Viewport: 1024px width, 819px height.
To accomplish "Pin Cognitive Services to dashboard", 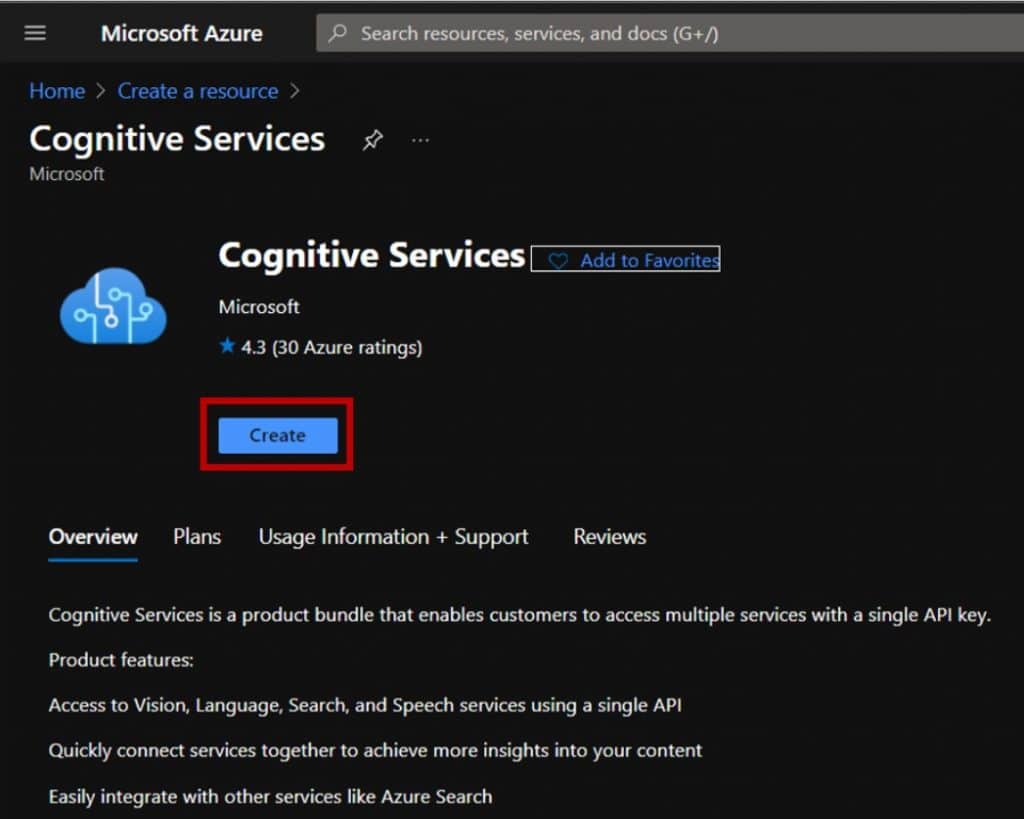I will pos(372,139).
